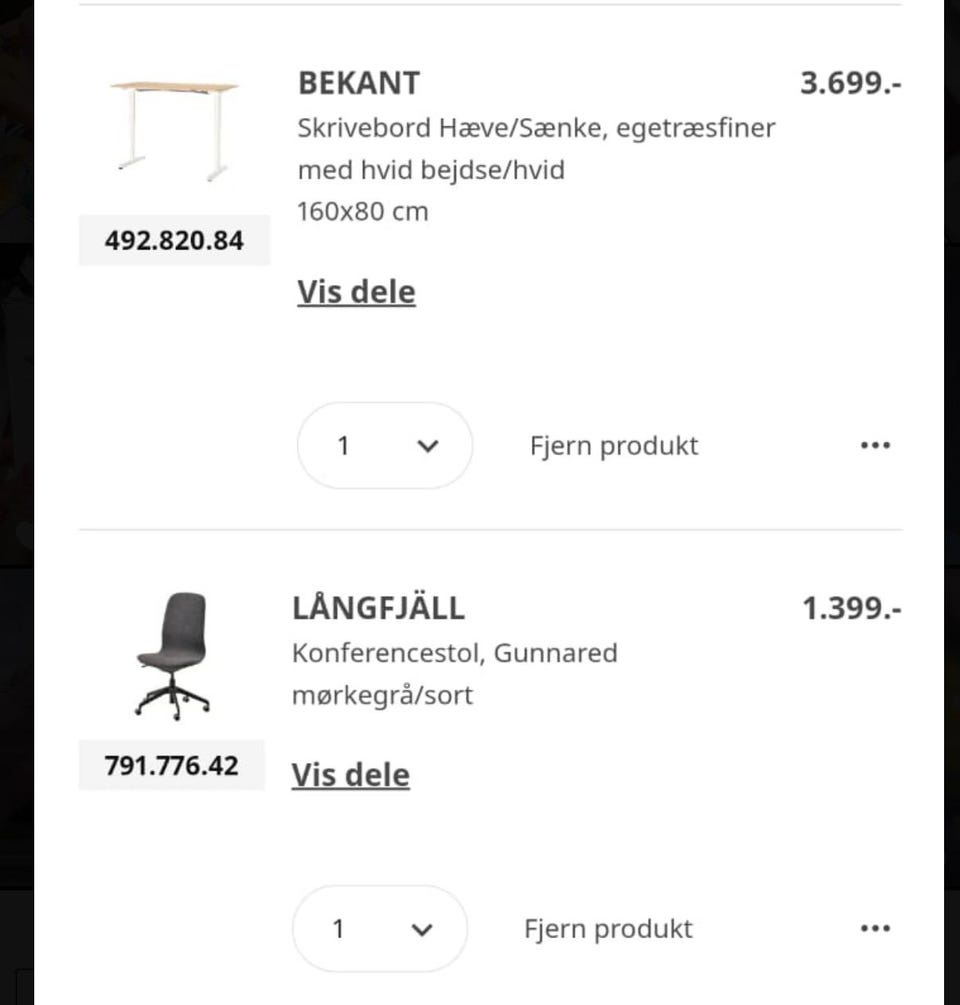Screen dimensions: 960x1005
Task: Click the '160x80 cm' size text
Action: click(363, 212)
